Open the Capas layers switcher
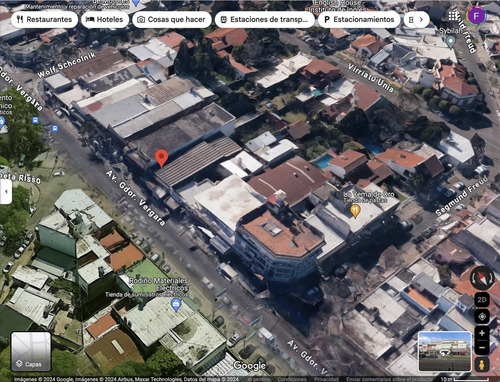Image resolution: width=500 pixels, height=382 pixels. pos(31,351)
